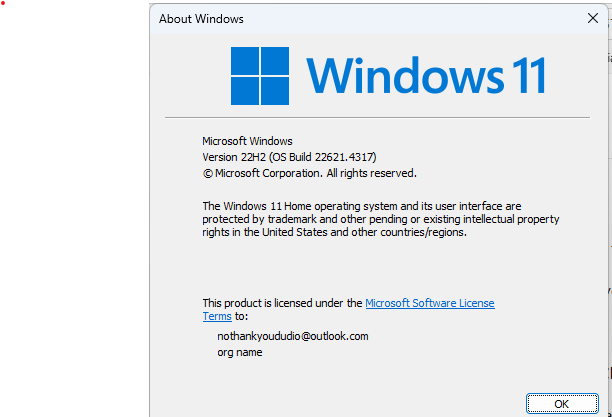
Task: Click 'rights in the United States' line
Action: tap(334, 232)
